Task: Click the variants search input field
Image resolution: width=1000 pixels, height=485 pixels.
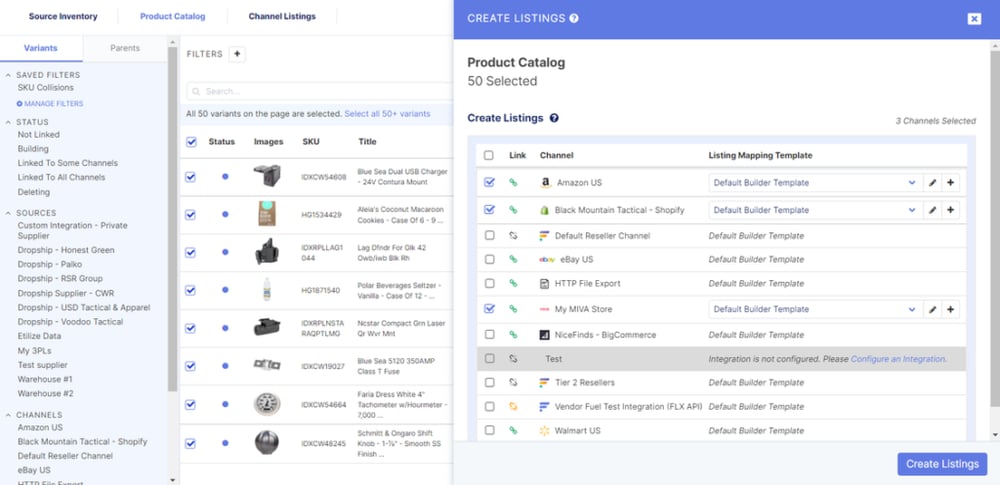Action: (320, 91)
